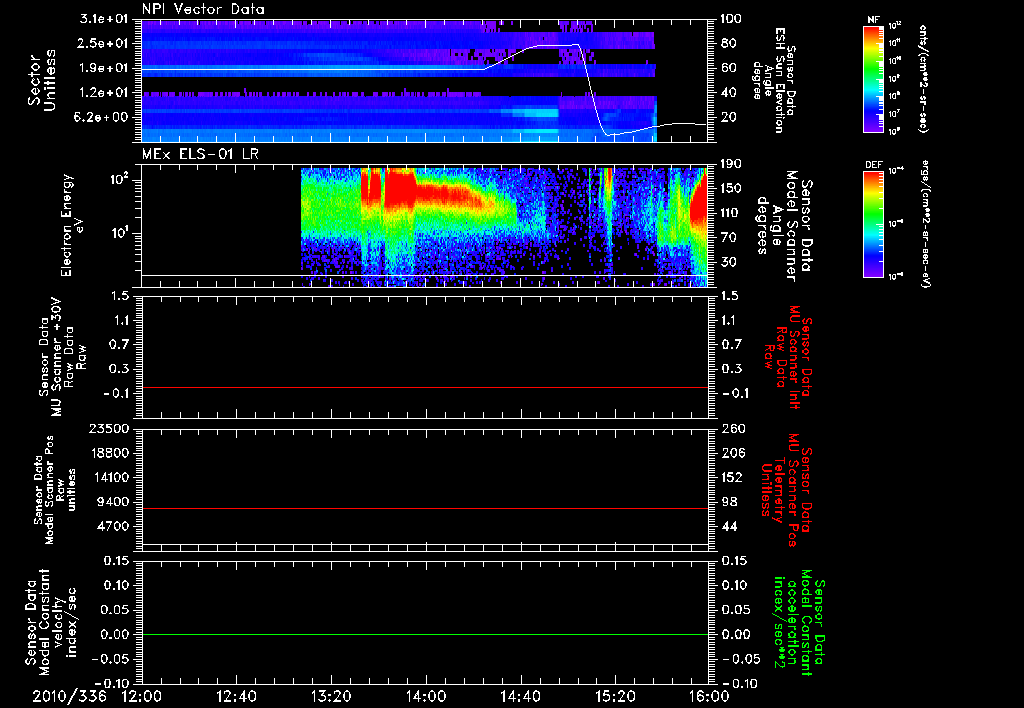Image resolution: width=1024 pixels, height=708 pixels.
Task: Click the 1.2e+01 sector tick label
Action: point(104,93)
